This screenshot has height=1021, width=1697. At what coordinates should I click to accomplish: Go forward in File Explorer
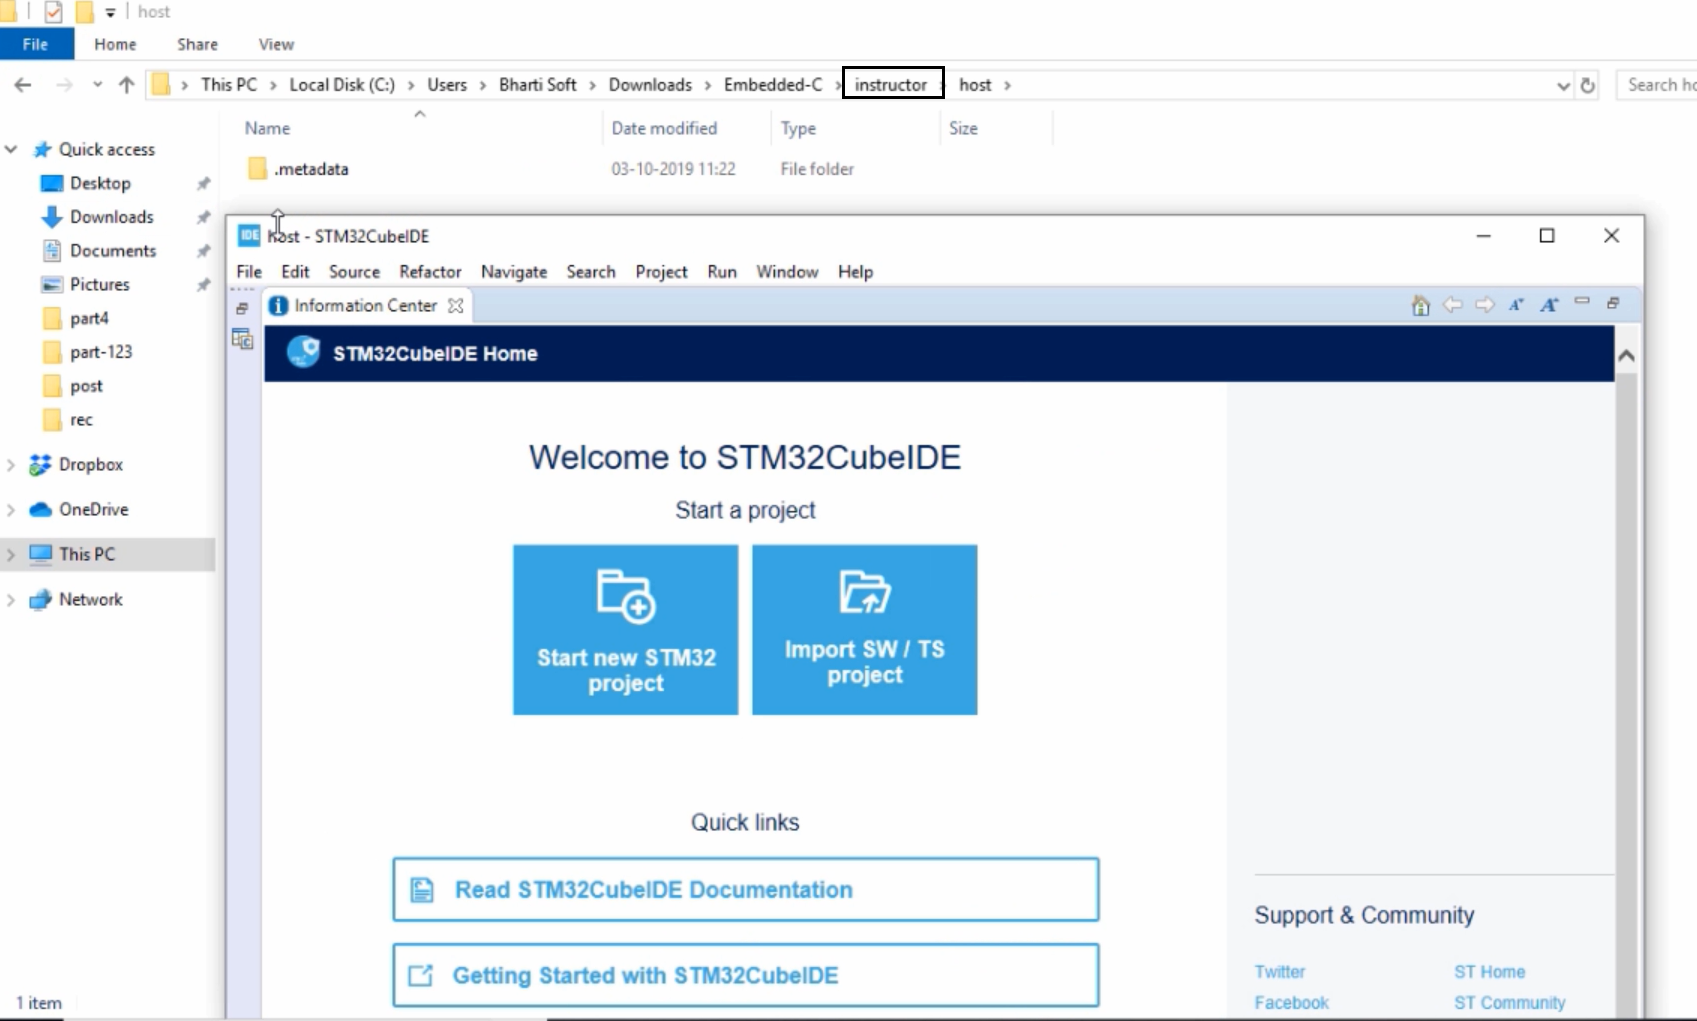coord(64,85)
